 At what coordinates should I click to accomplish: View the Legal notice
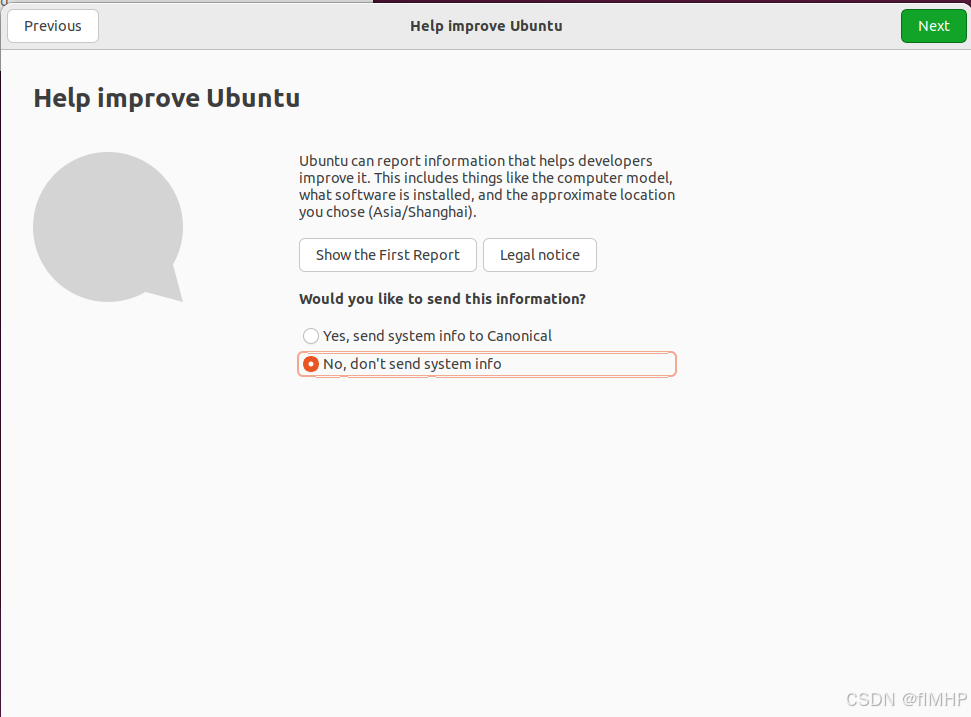point(539,255)
